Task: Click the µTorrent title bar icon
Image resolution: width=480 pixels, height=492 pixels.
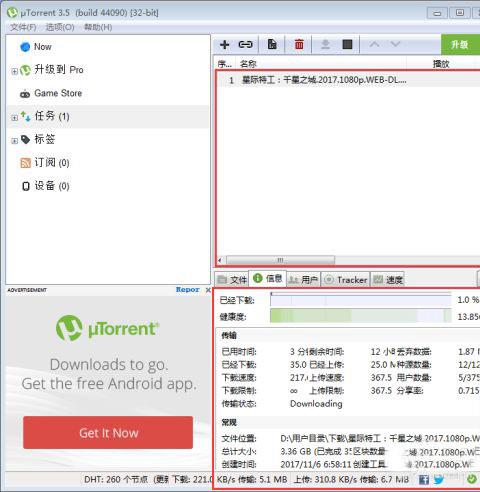Action: (x=12, y=13)
